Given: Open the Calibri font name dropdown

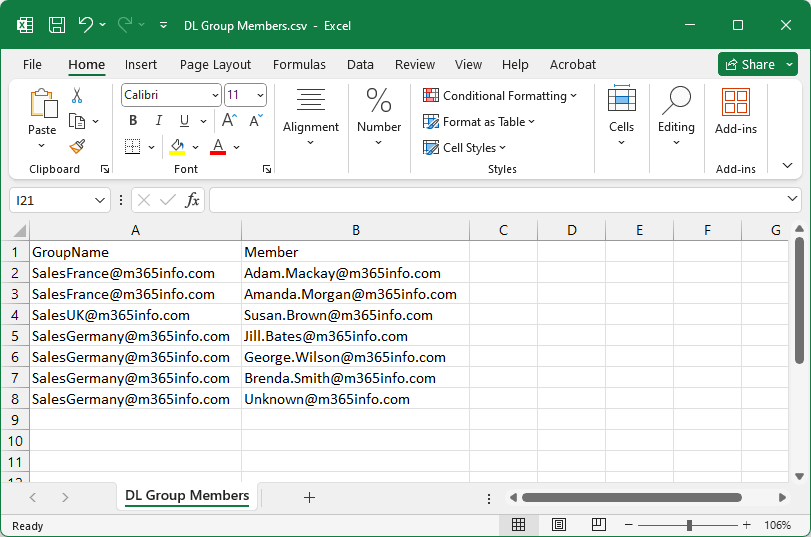Looking at the screenshot, I should [215, 95].
